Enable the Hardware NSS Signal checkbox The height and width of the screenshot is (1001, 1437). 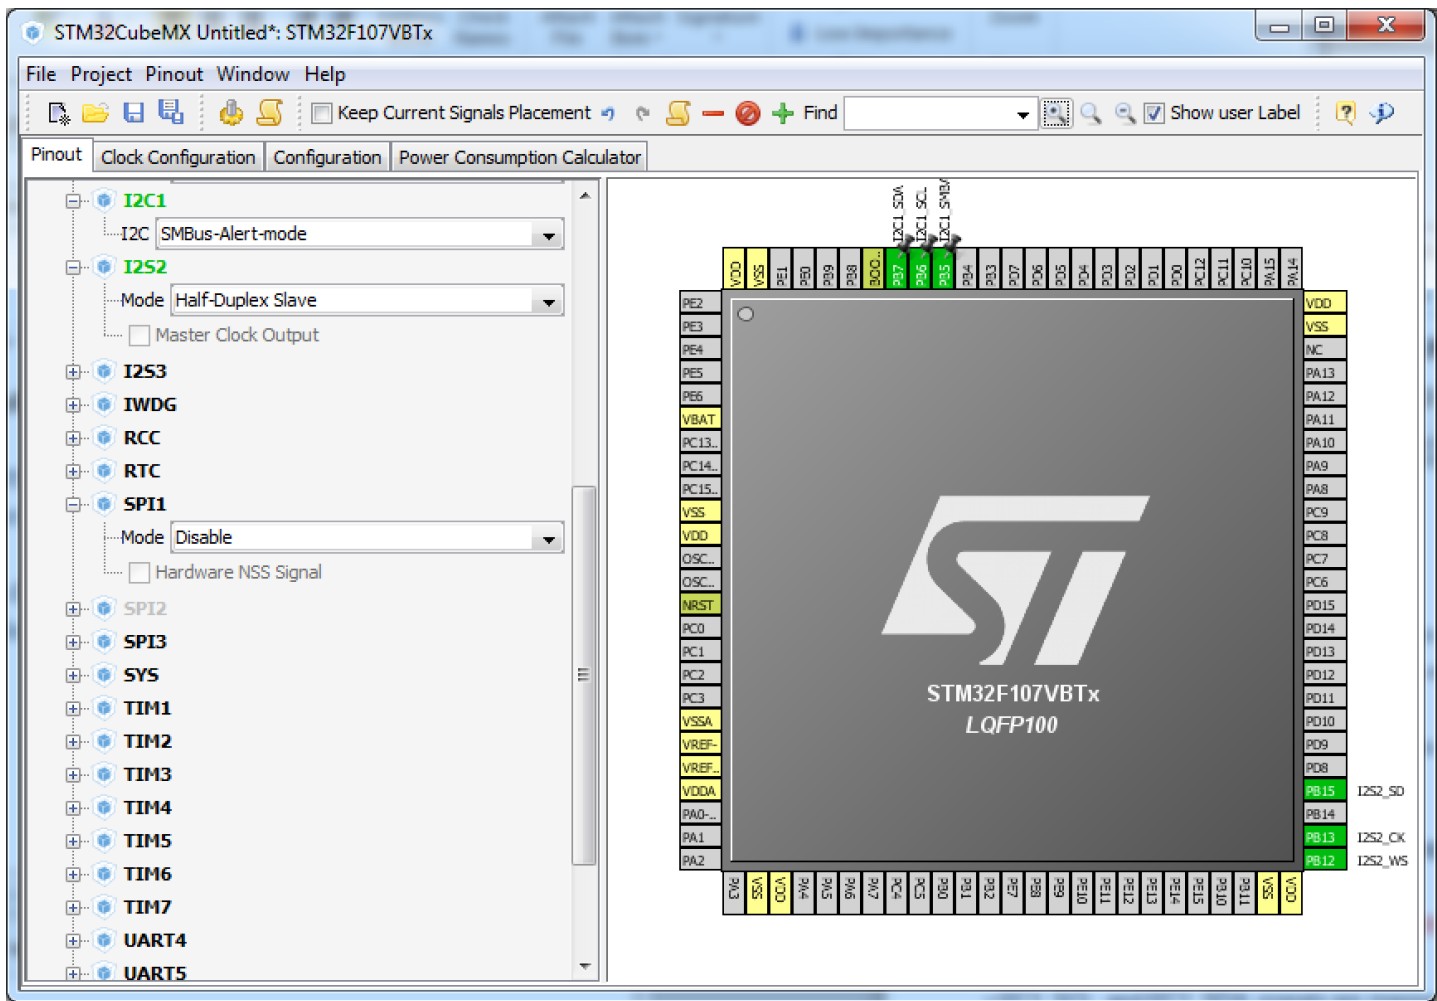[x=140, y=572]
